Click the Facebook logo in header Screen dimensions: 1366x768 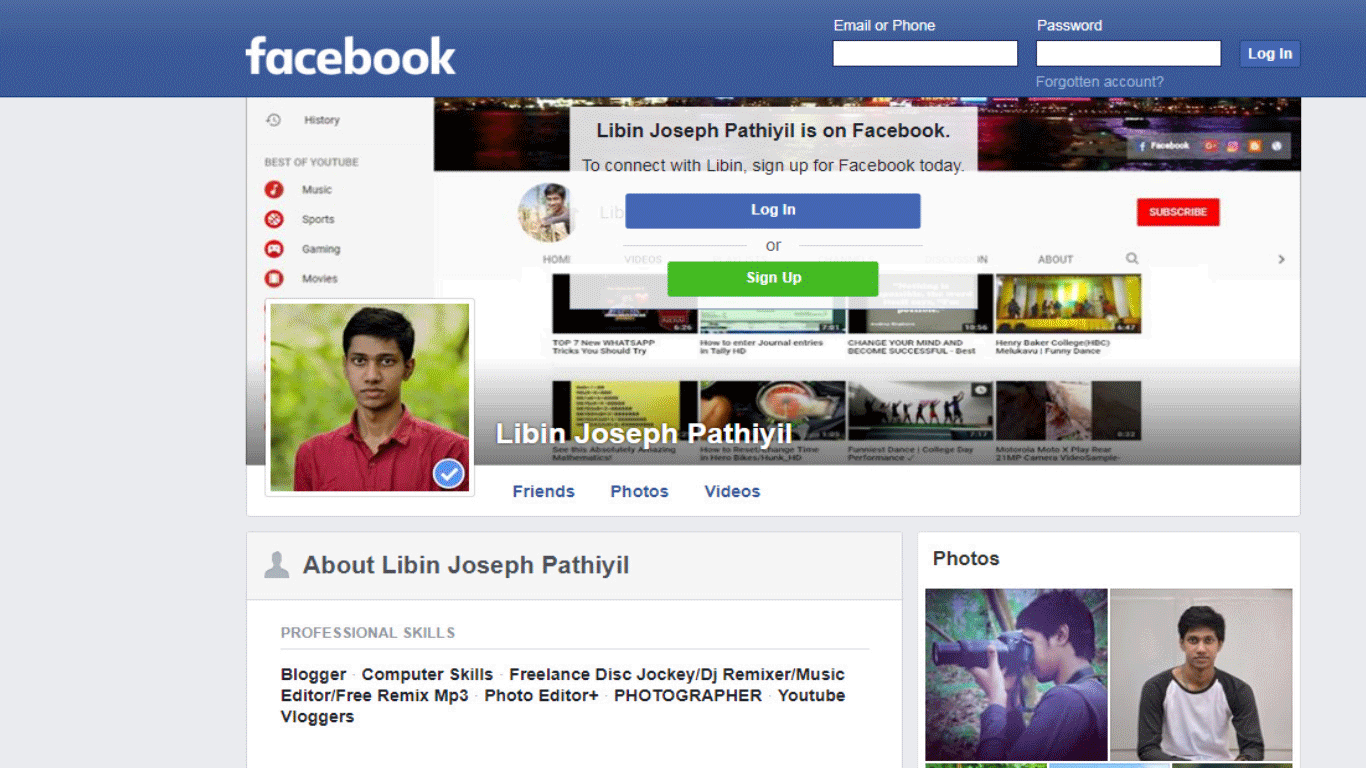[350, 56]
